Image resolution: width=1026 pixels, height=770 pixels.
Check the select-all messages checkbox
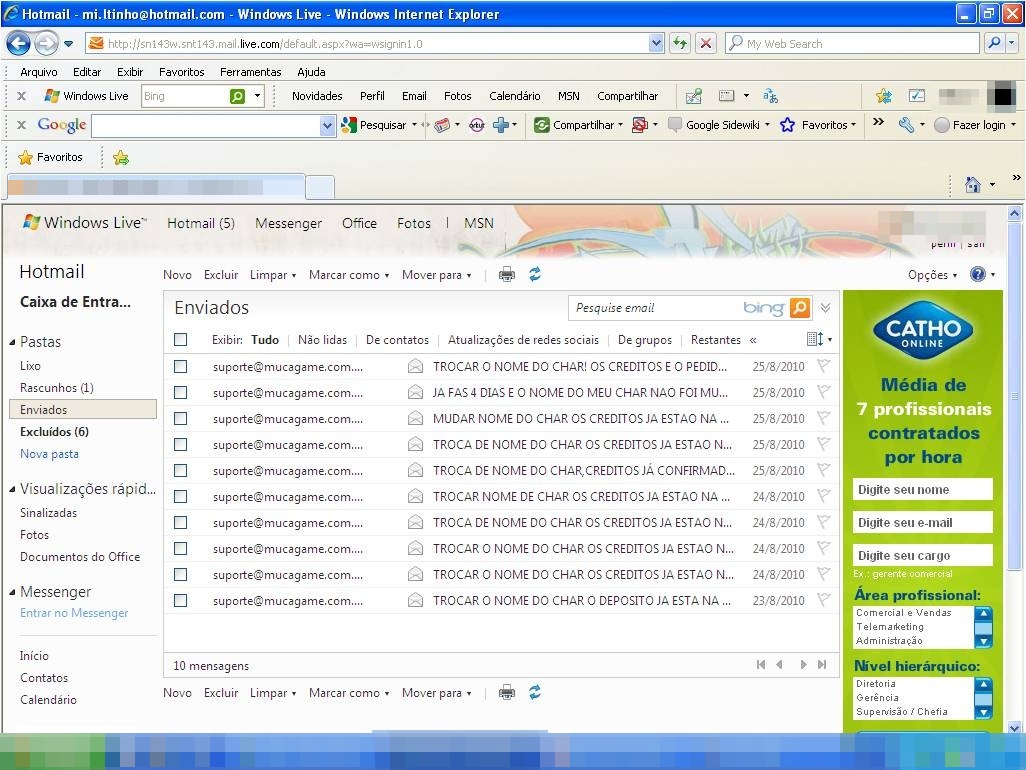tap(180, 340)
